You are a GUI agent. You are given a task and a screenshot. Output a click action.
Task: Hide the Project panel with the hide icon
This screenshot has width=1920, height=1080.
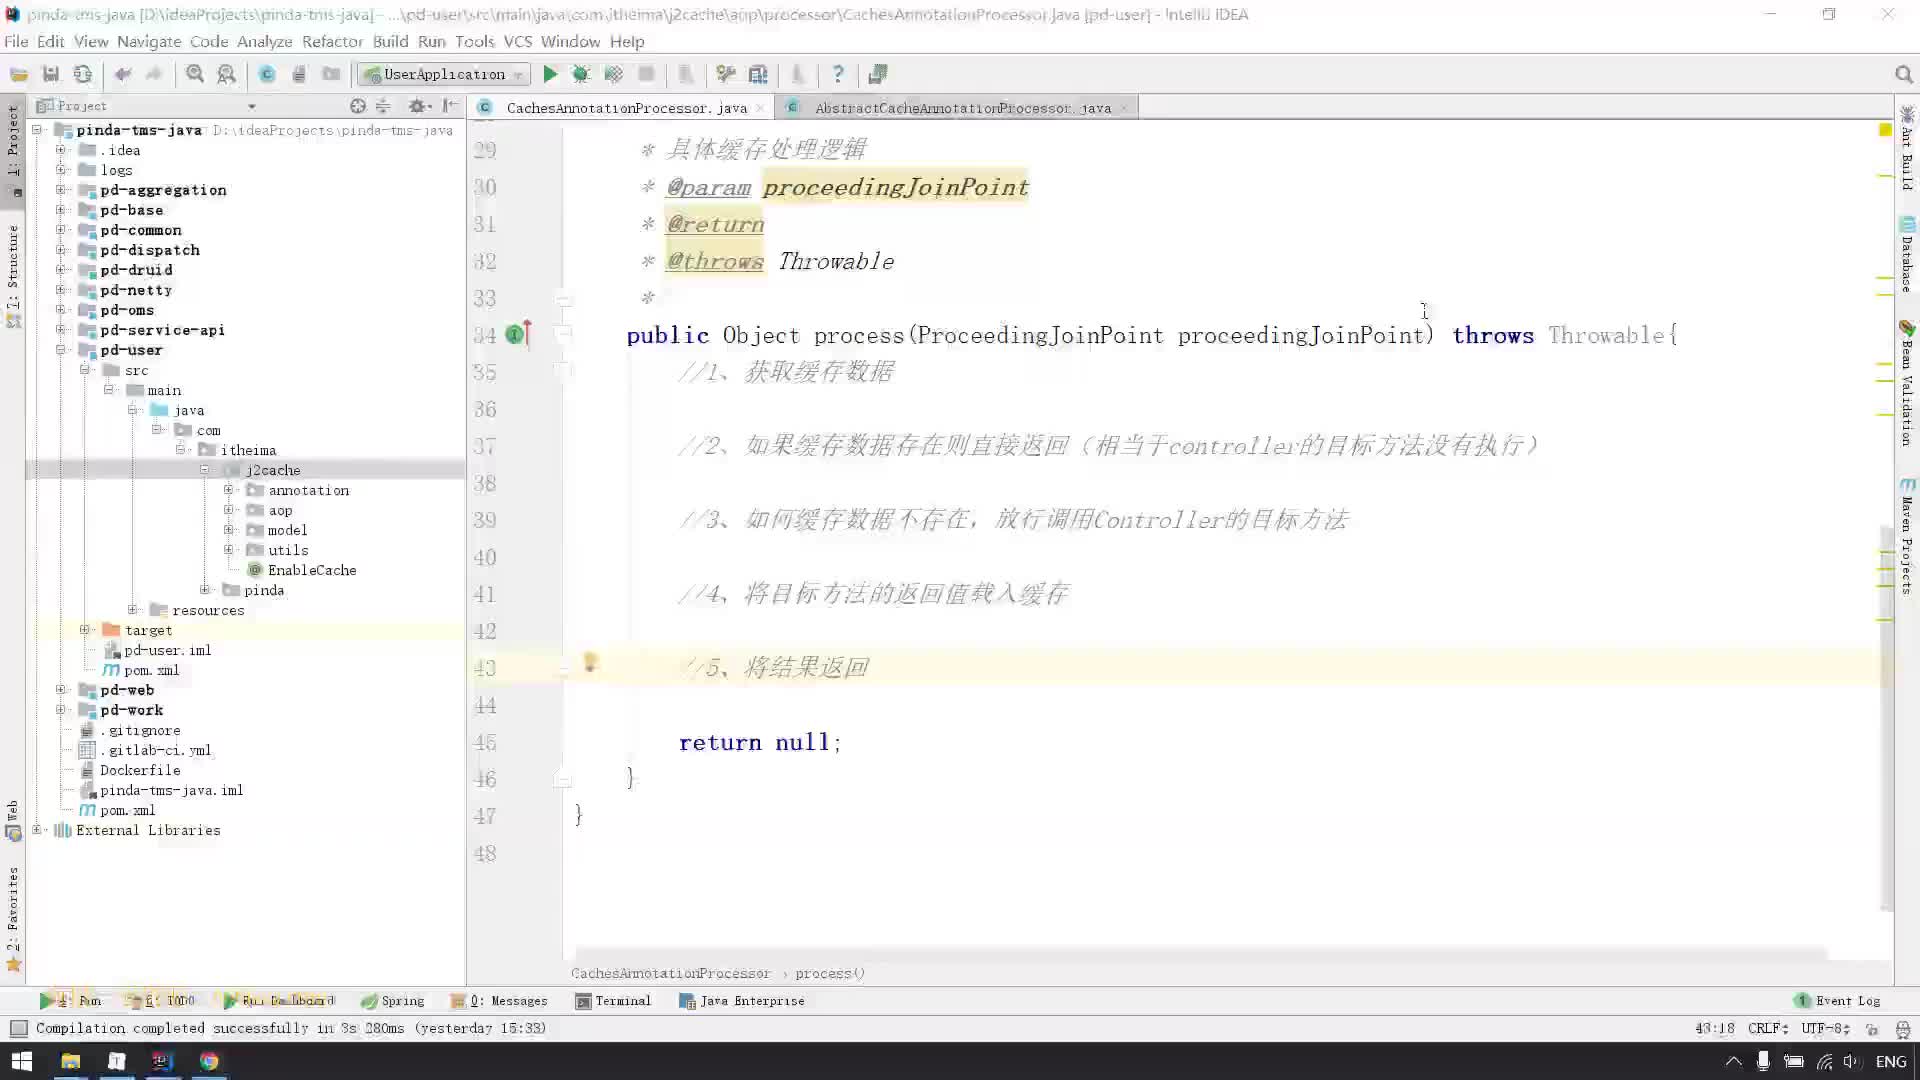[x=451, y=106]
